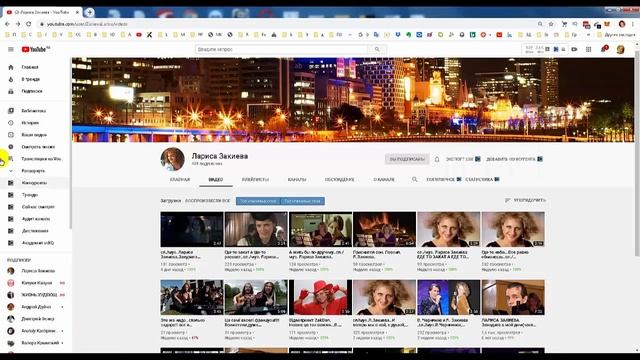Viewport: 640px width, 360px height.
Task: Toggle the channel notification bell
Action: point(437,159)
